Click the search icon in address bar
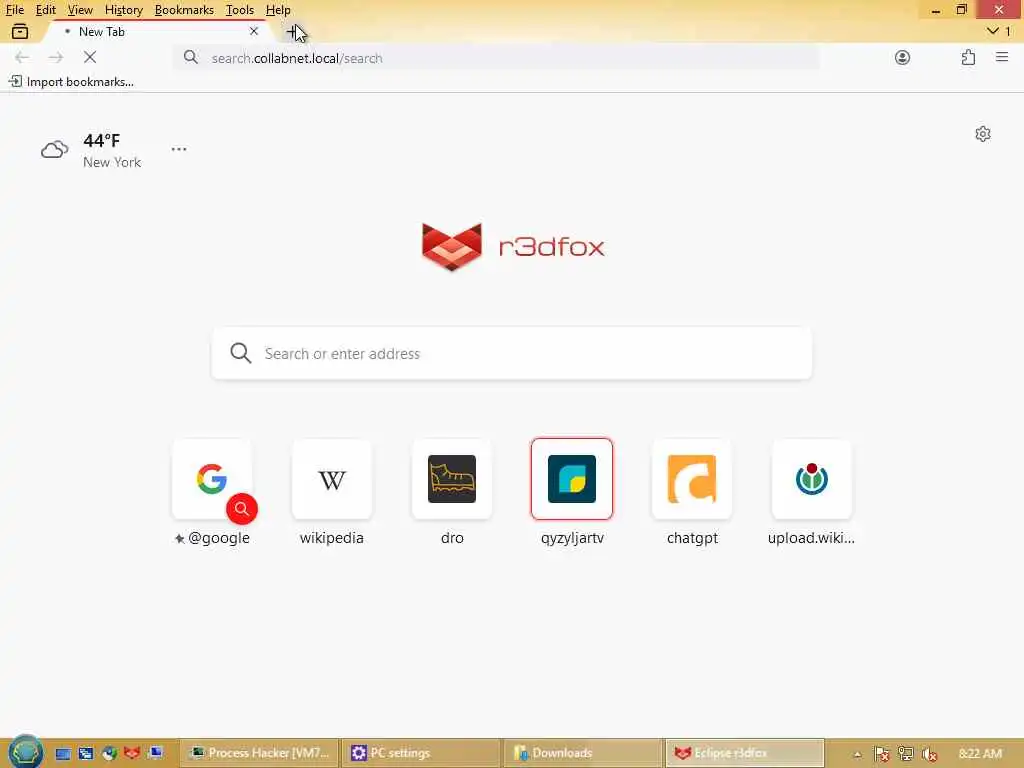 (190, 57)
